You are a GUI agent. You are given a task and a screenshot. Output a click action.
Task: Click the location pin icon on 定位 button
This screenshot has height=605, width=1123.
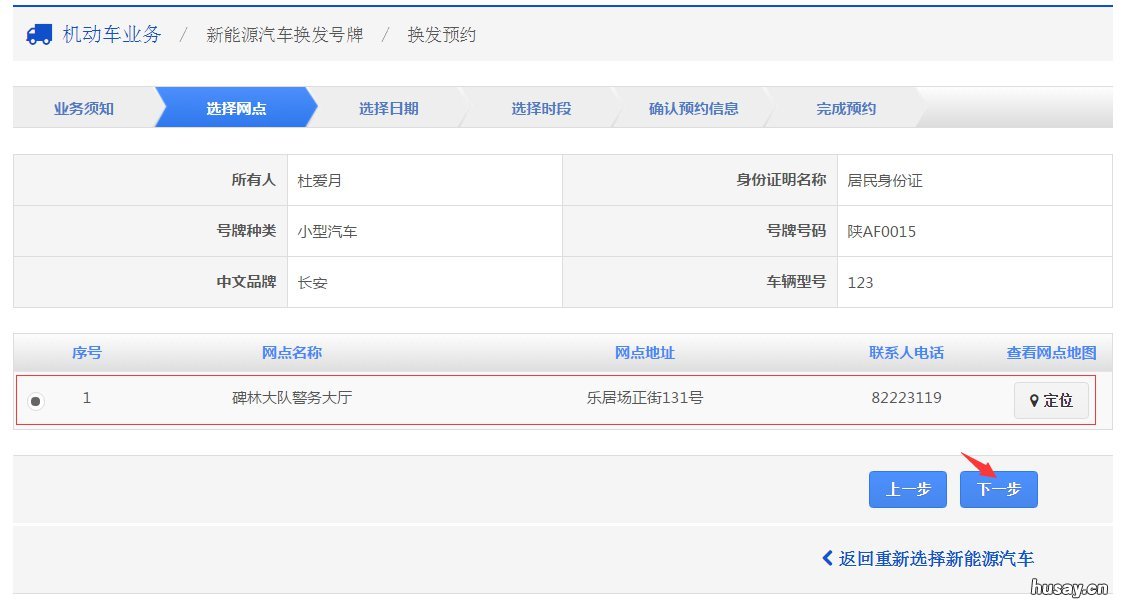tap(1036, 401)
